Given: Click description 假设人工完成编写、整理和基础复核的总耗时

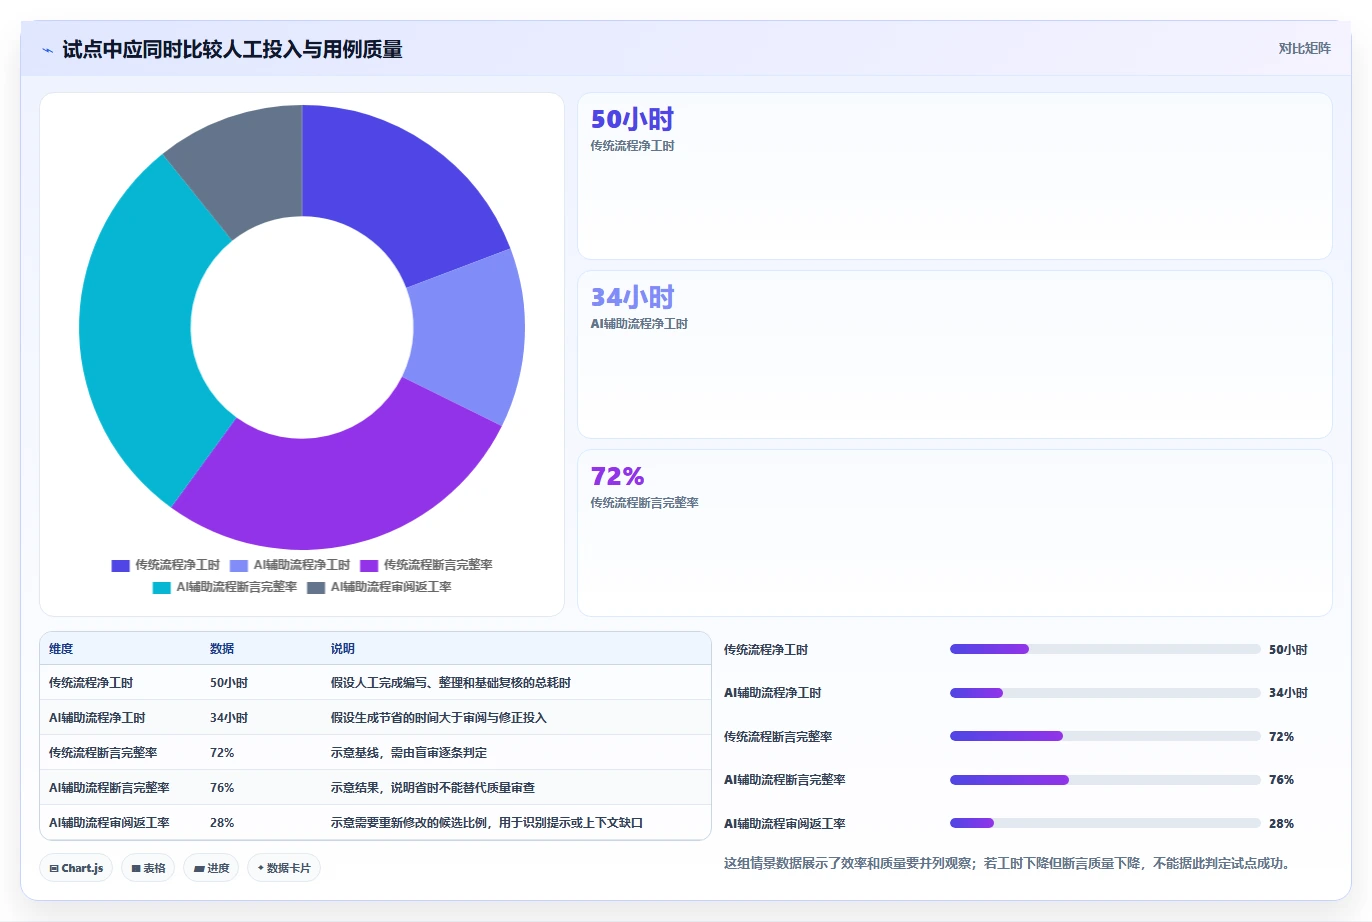Looking at the screenshot, I should (x=451, y=683).
